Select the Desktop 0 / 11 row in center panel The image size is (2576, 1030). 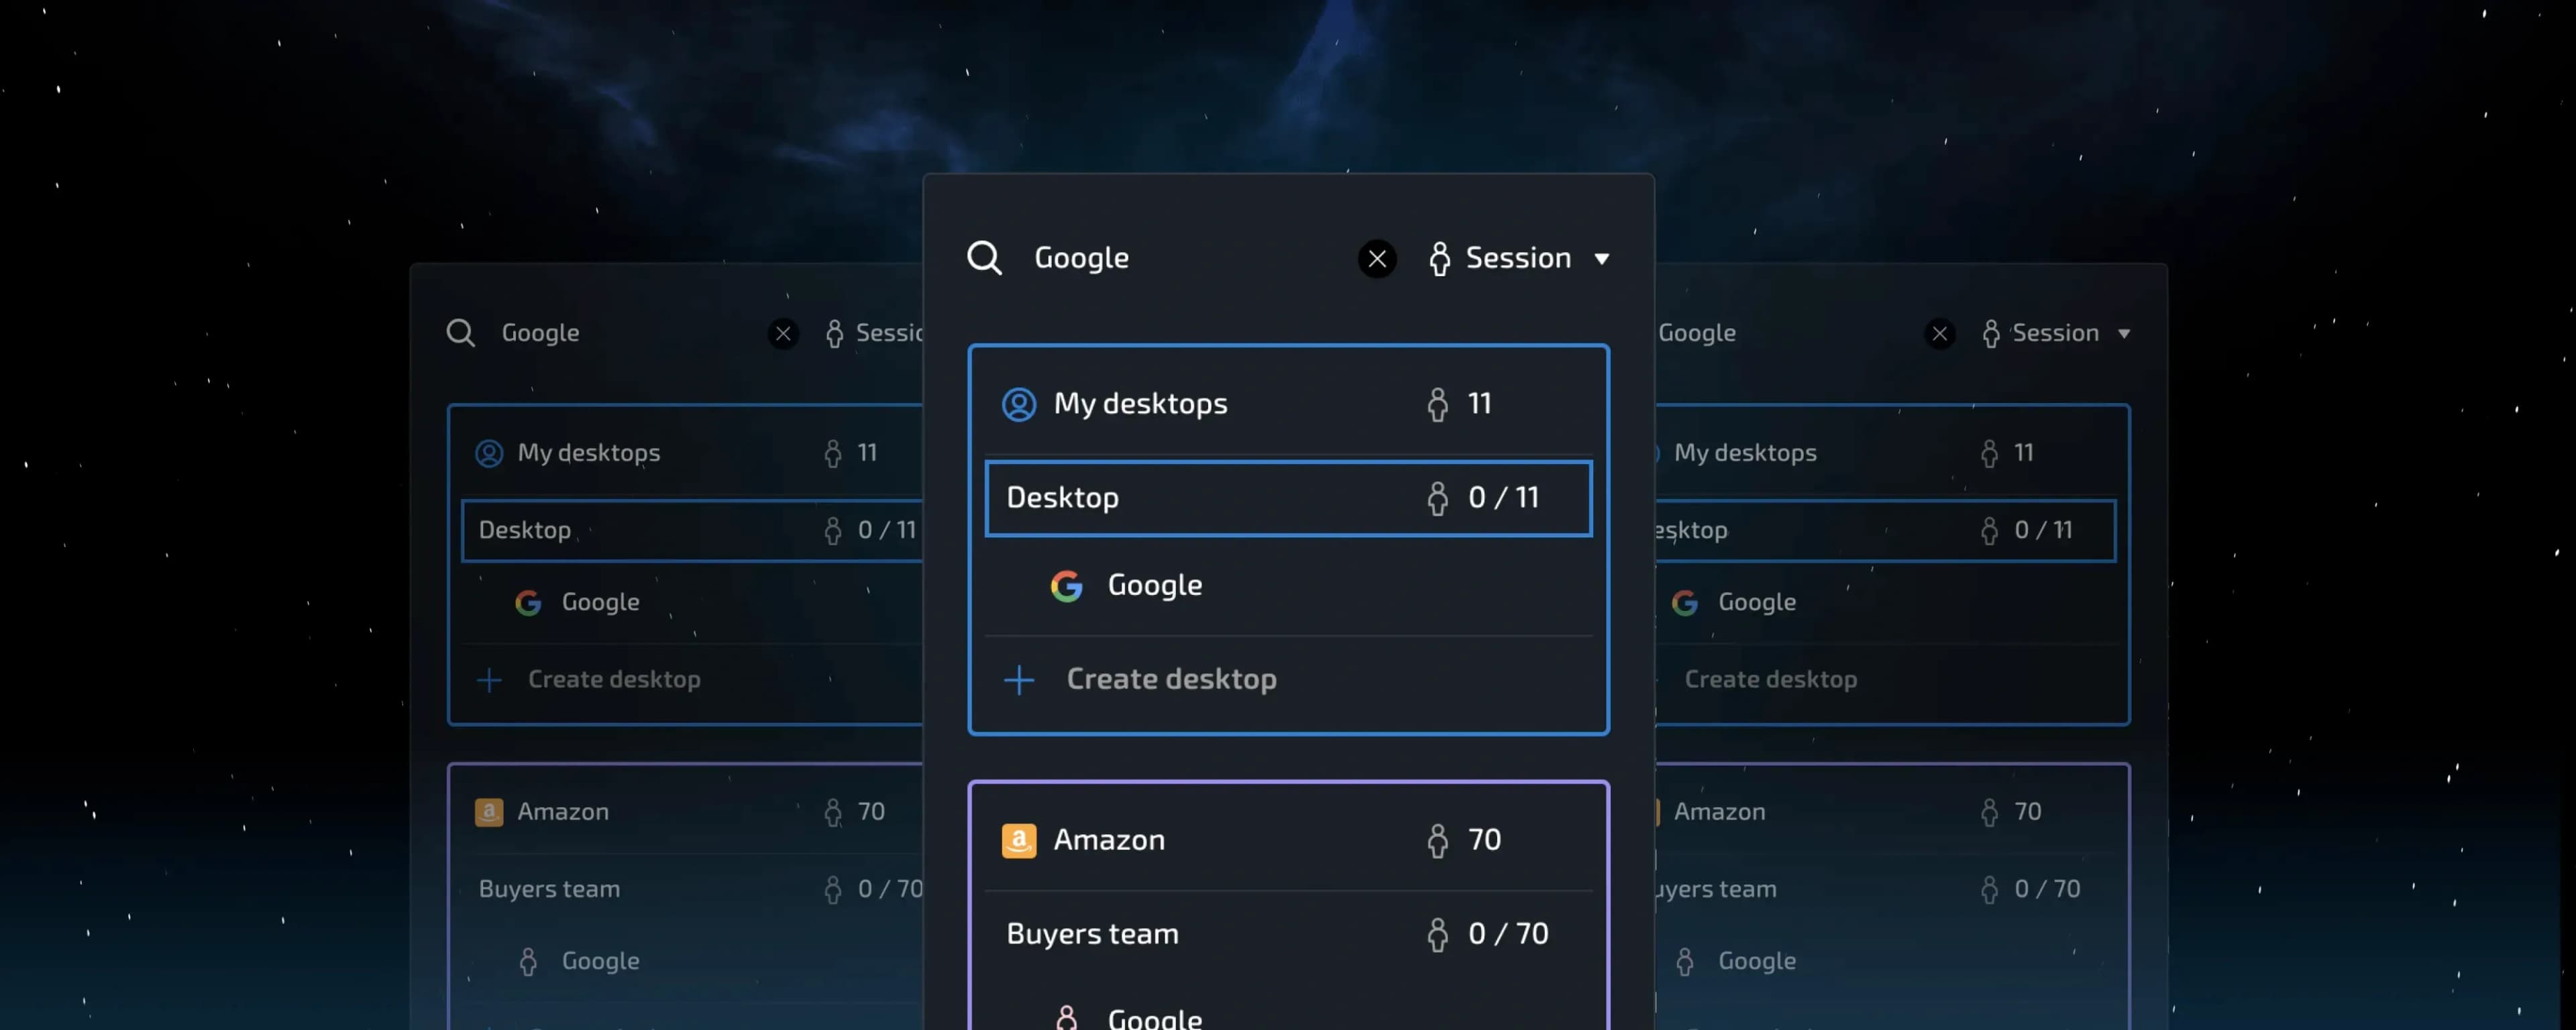tap(1288, 498)
